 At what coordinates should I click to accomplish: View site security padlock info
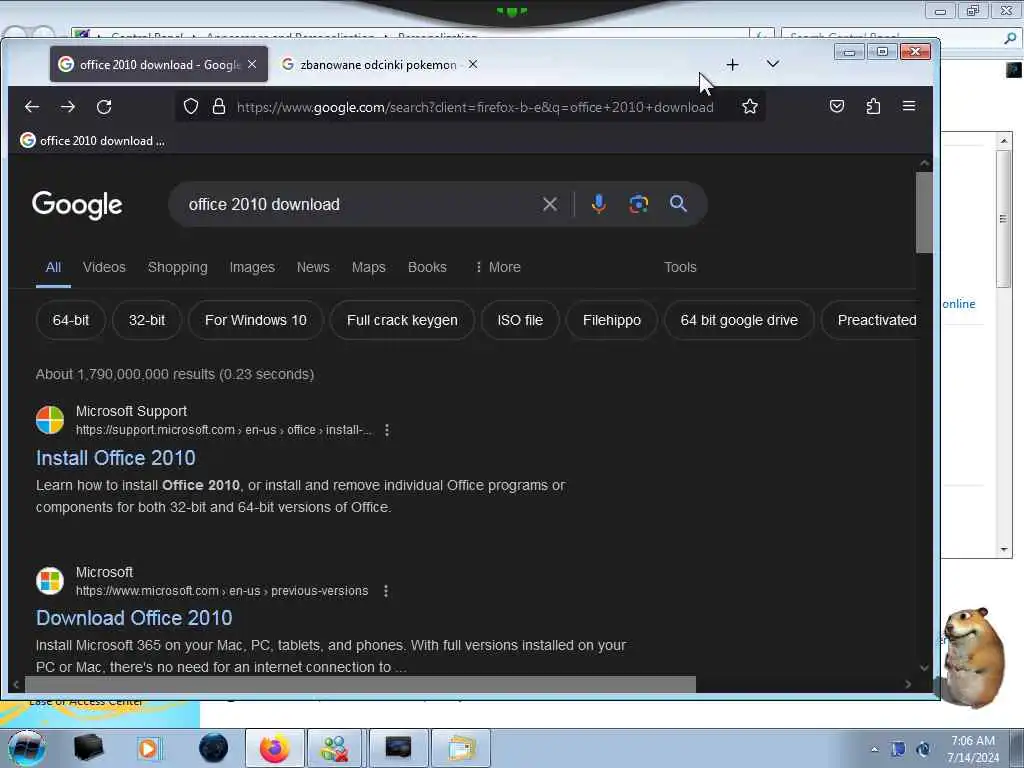(x=219, y=106)
